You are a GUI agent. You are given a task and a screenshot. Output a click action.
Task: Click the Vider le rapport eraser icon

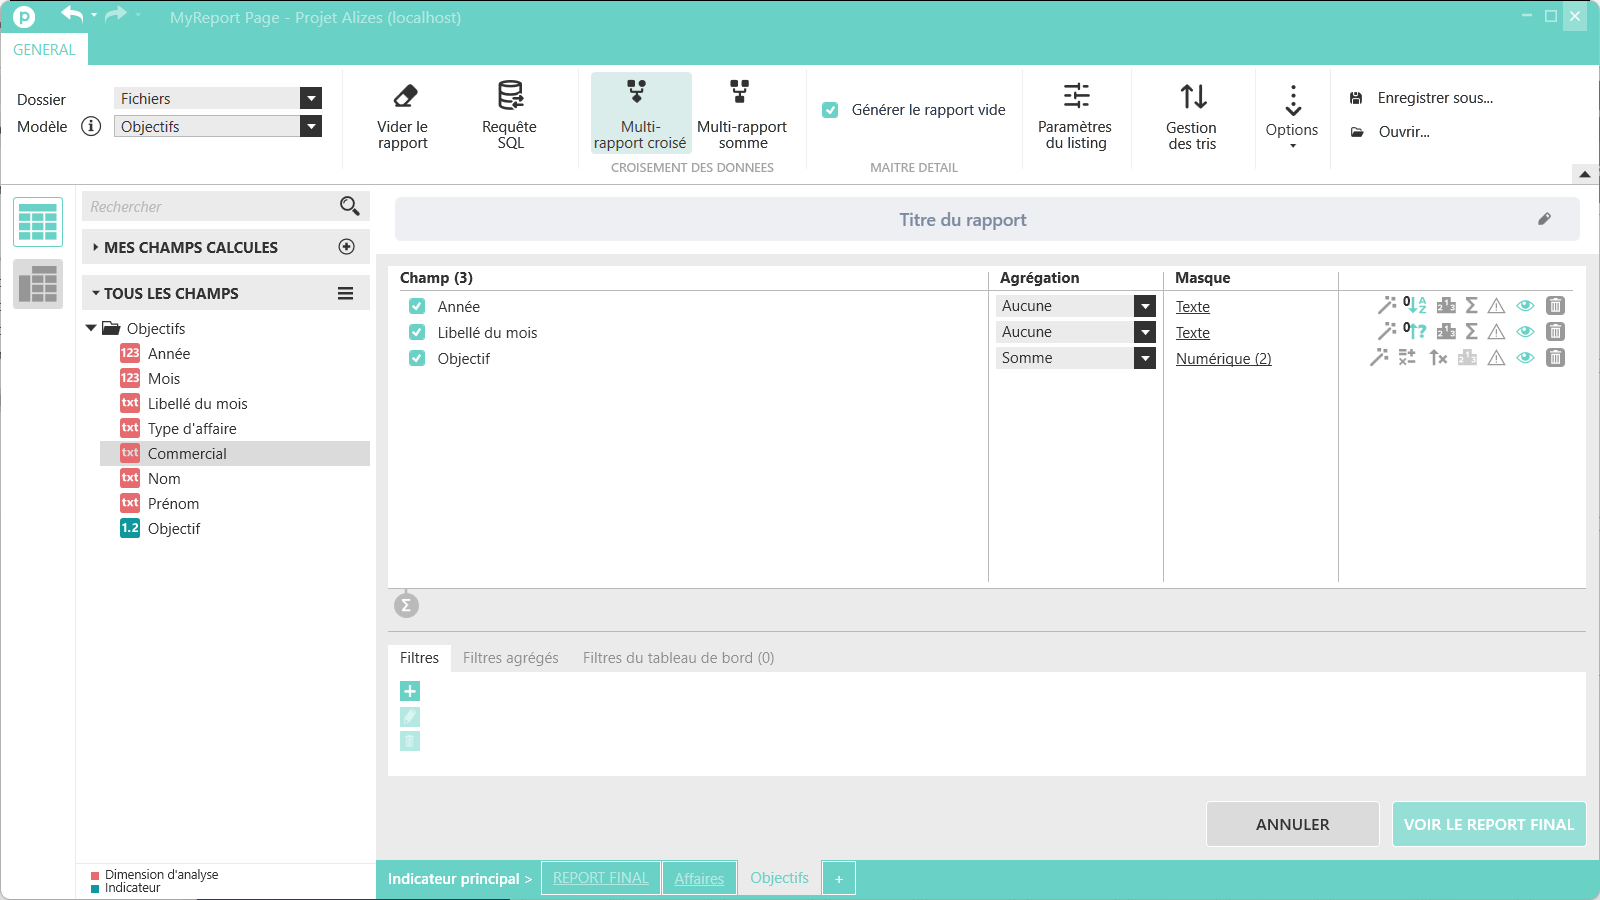coord(404,96)
